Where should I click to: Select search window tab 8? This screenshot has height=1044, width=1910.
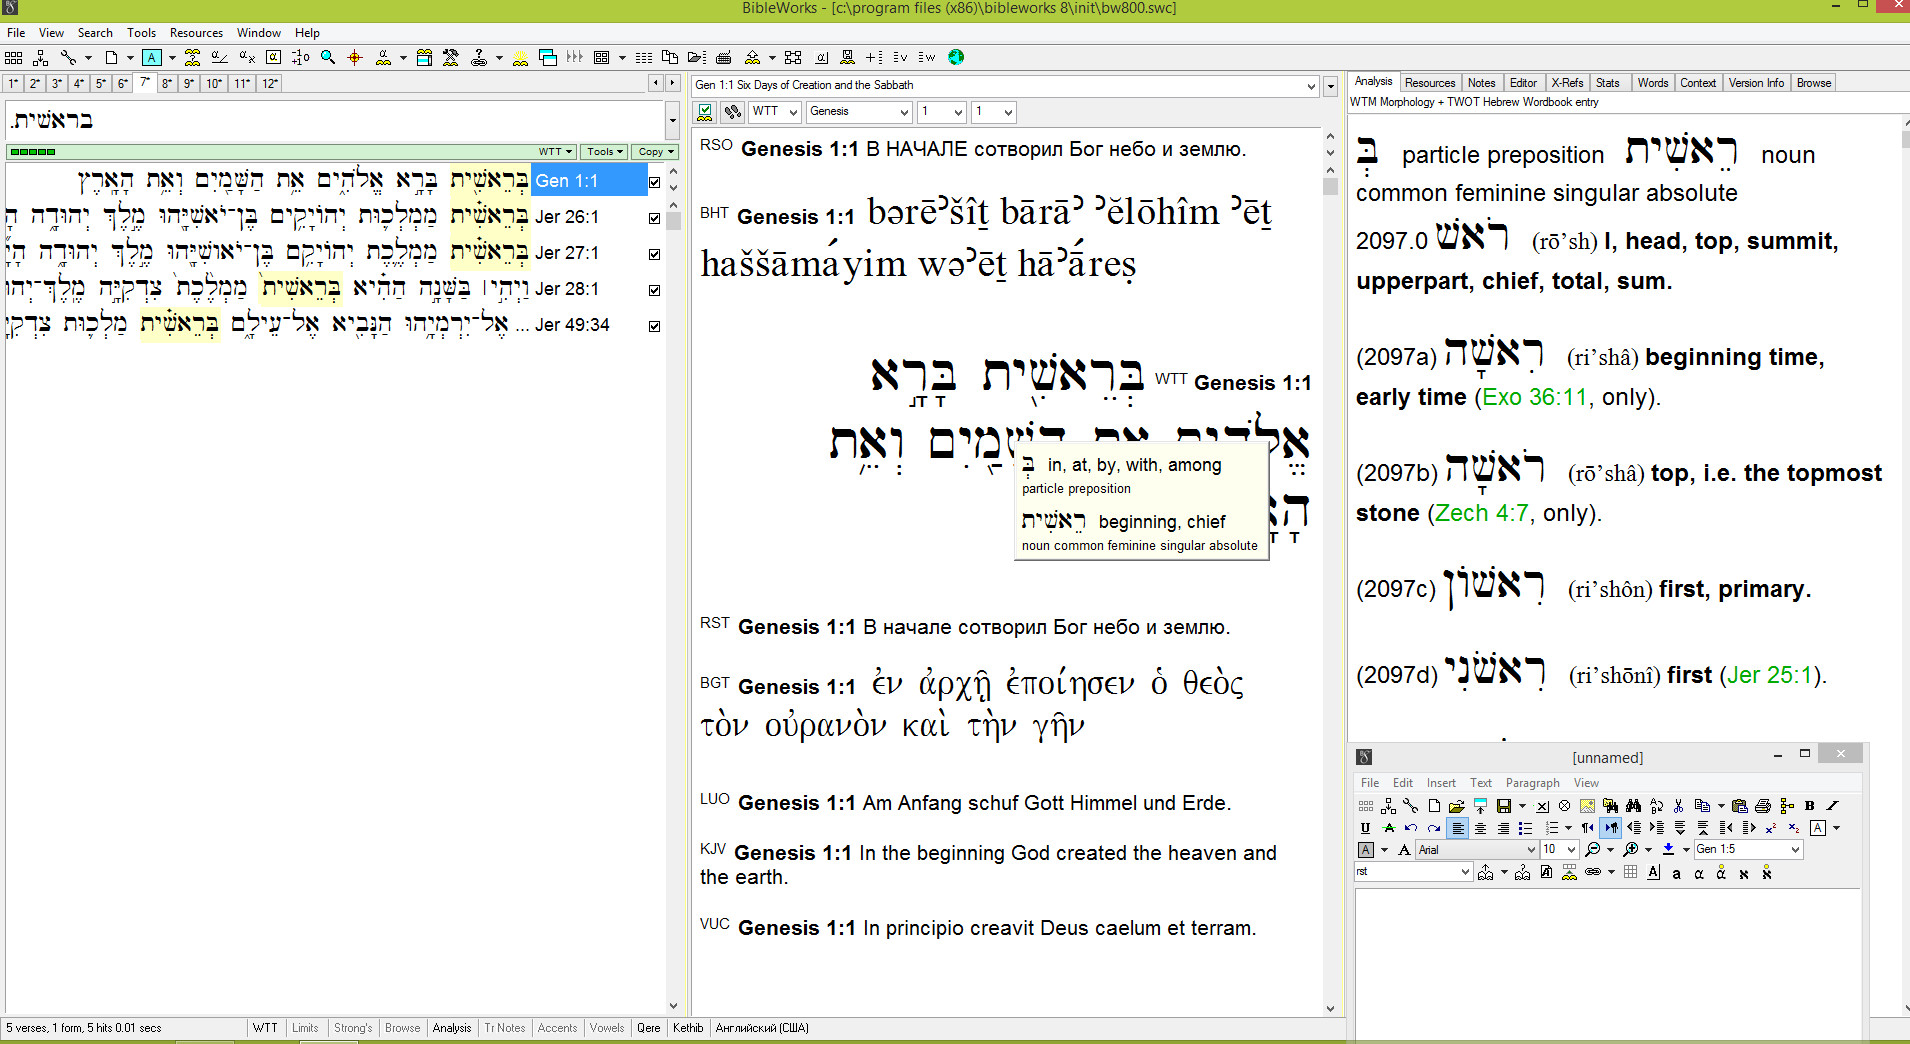click(x=167, y=84)
